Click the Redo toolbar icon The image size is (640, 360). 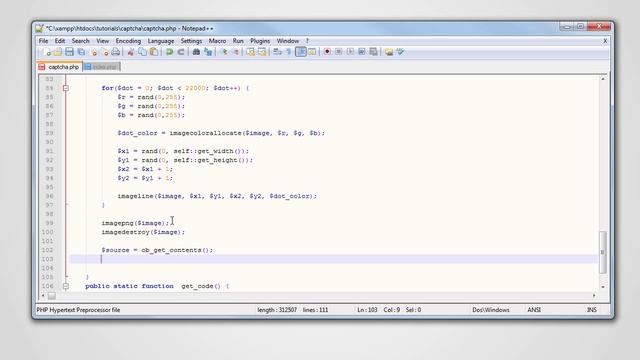tap(181, 52)
